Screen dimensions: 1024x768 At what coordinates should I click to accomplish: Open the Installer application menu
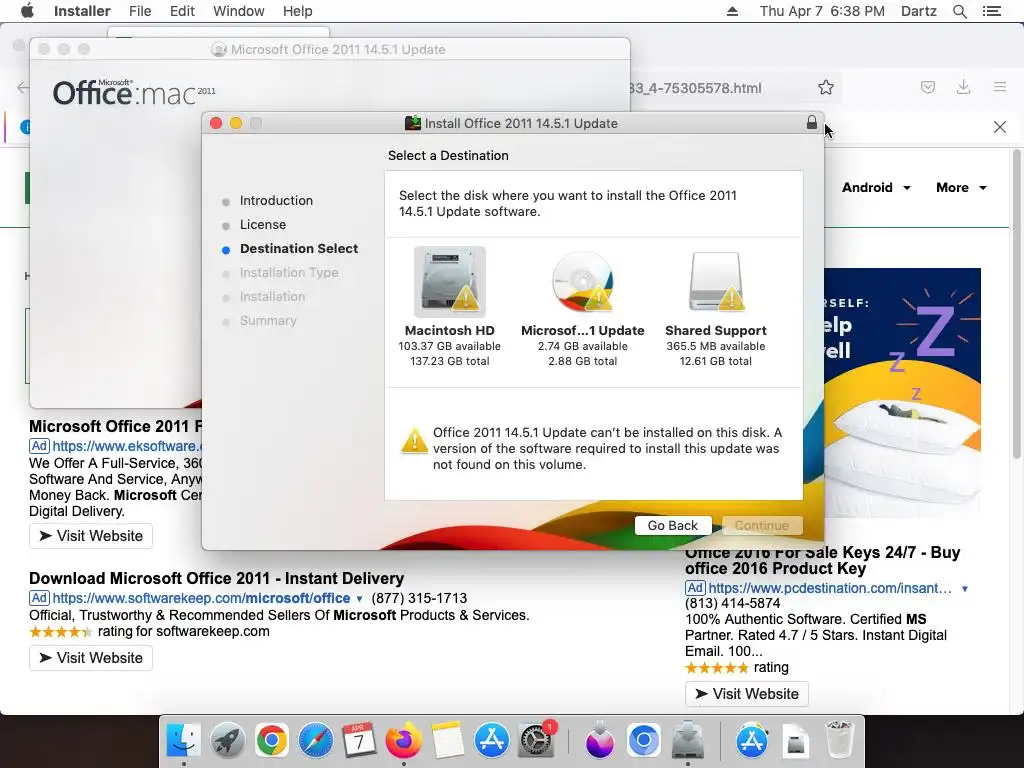point(82,11)
